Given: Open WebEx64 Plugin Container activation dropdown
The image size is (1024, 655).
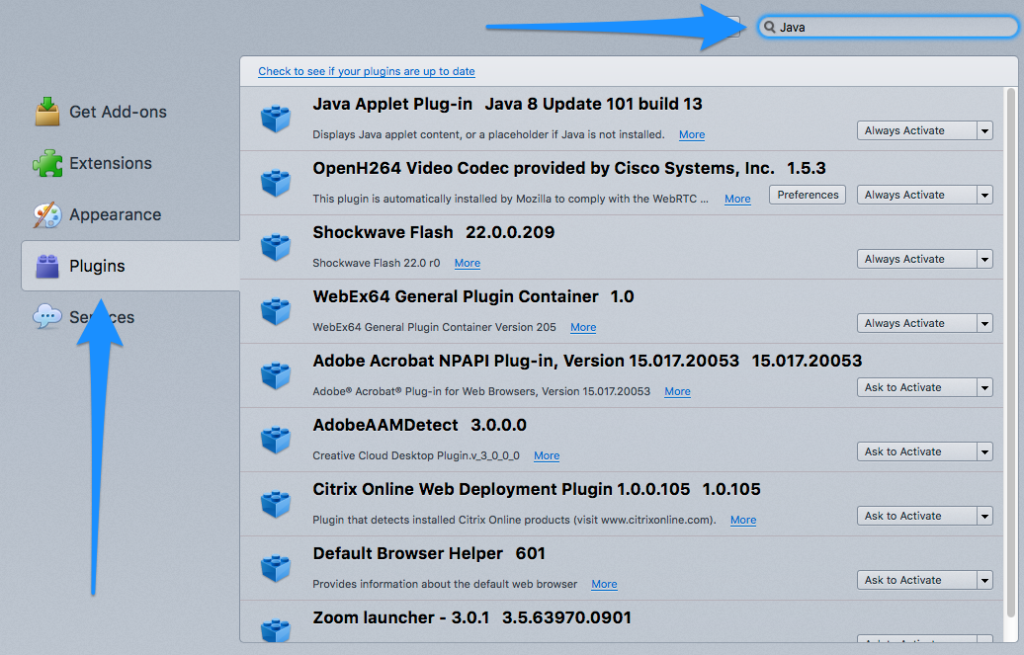Looking at the screenshot, I should click(x=925, y=323).
